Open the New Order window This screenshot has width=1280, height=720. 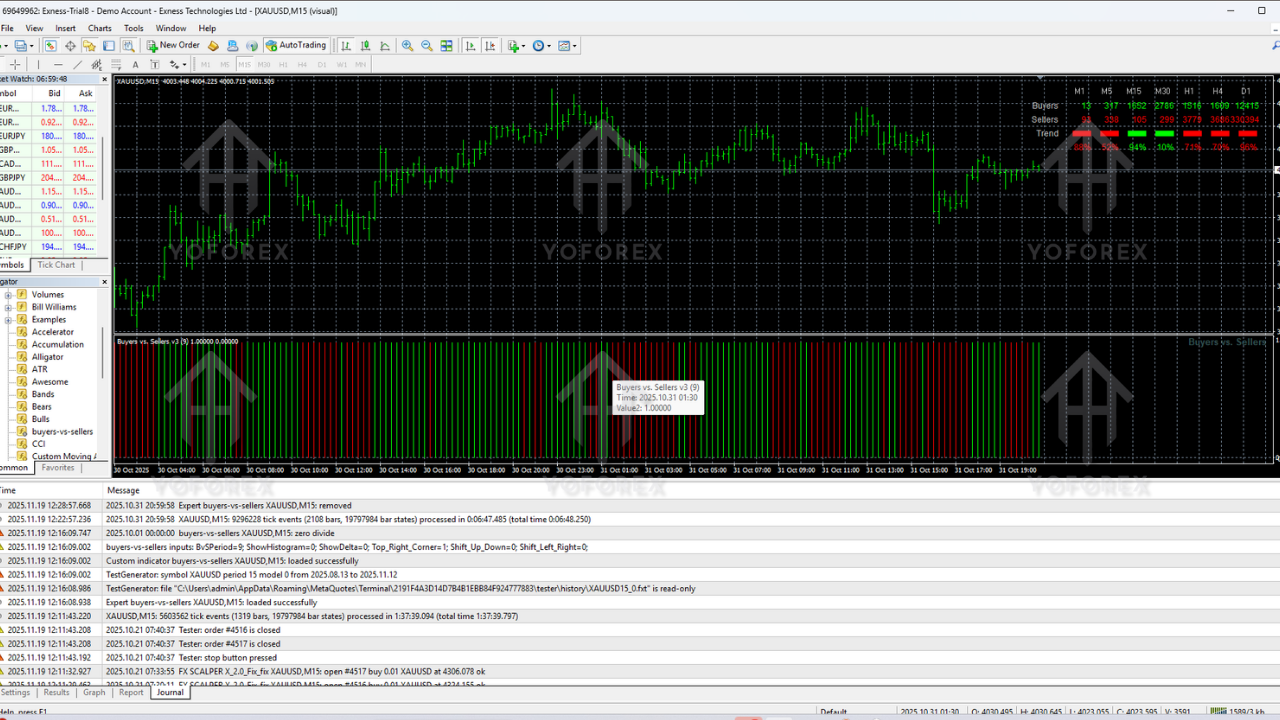point(175,45)
